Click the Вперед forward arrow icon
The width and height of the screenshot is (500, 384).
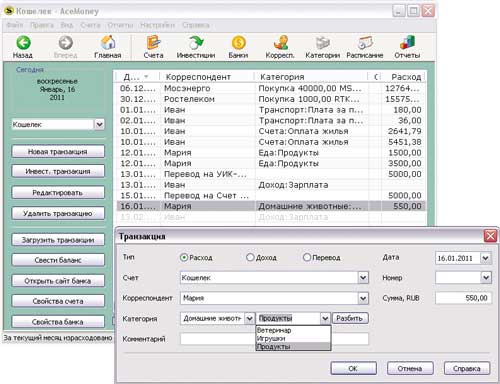pyautogui.click(x=66, y=43)
